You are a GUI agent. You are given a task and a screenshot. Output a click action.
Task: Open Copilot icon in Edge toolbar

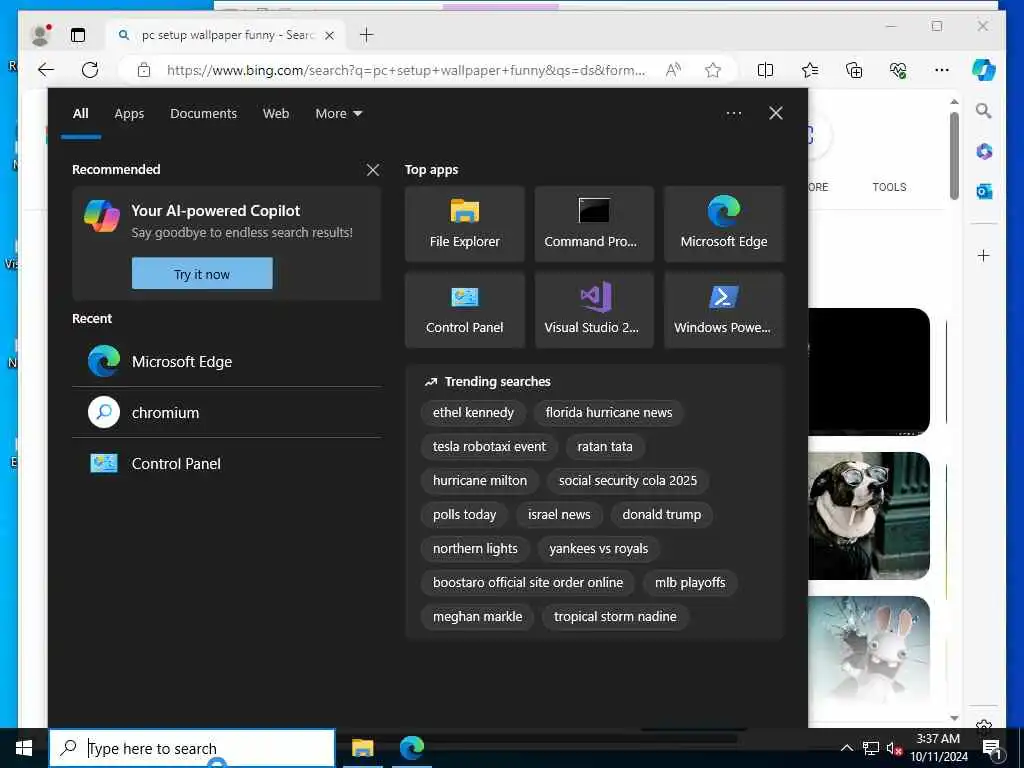(984, 70)
